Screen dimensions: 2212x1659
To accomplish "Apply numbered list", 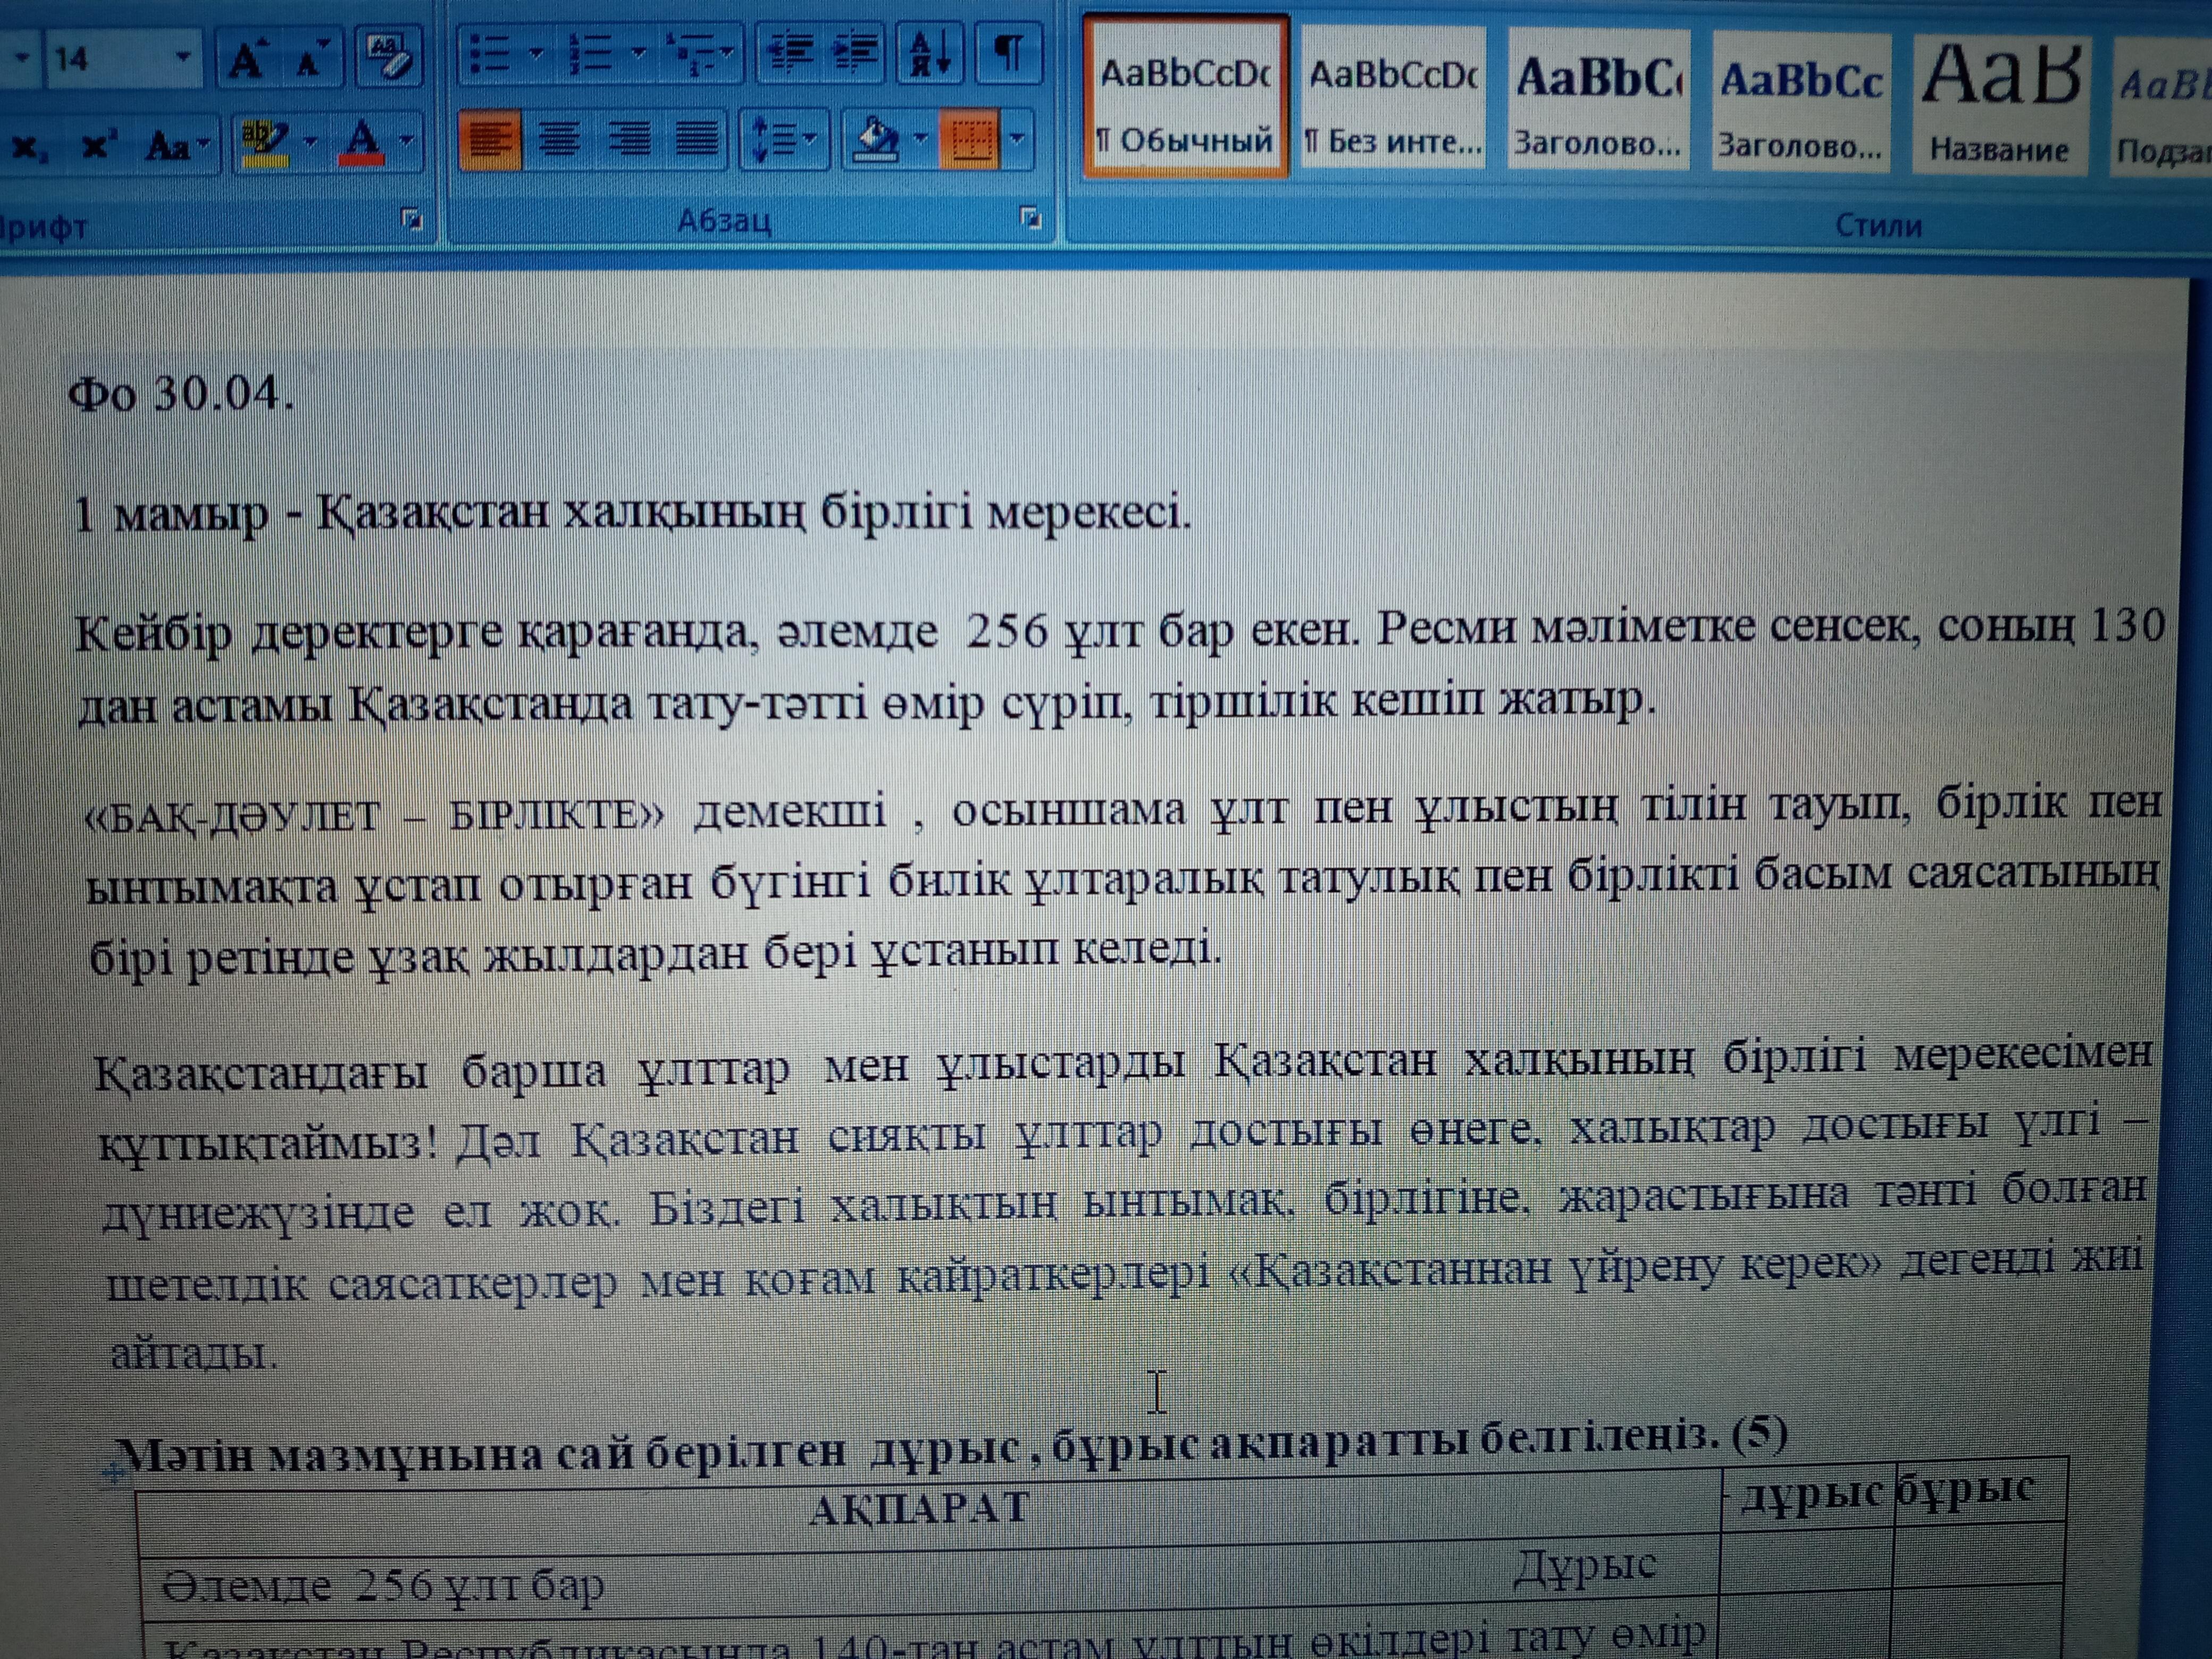I will (x=590, y=54).
